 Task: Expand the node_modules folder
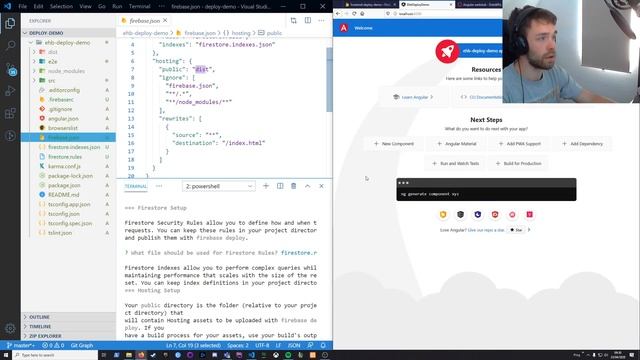click(67, 71)
